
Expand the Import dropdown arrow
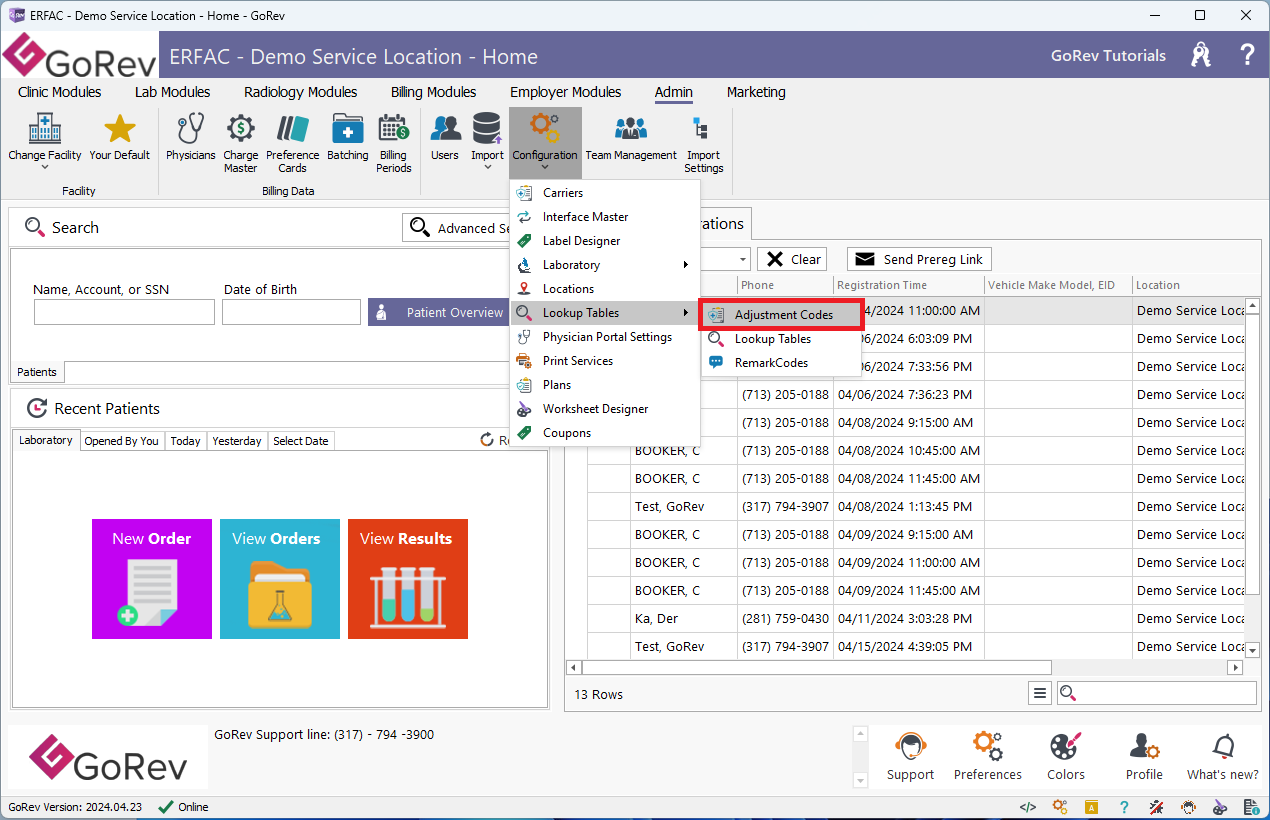pyautogui.click(x=487, y=168)
